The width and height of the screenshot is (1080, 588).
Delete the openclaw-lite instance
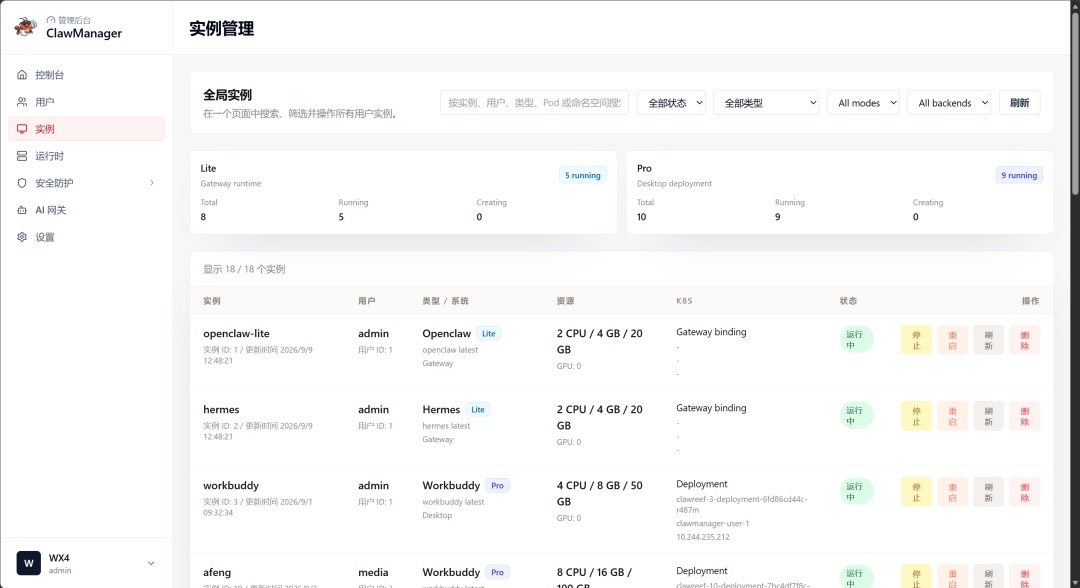1025,340
